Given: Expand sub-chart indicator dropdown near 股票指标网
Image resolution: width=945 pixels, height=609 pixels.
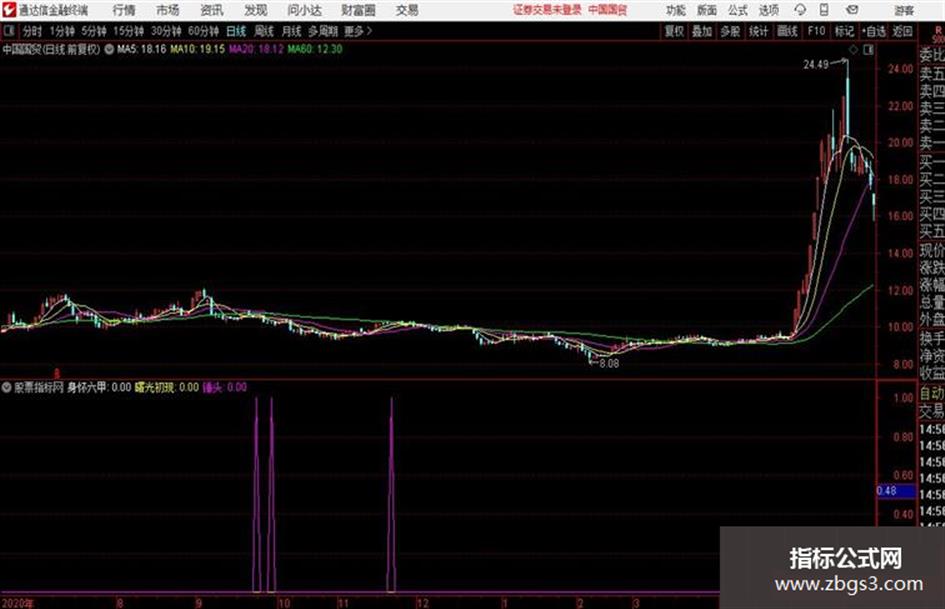Looking at the screenshot, I should [x=7, y=387].
